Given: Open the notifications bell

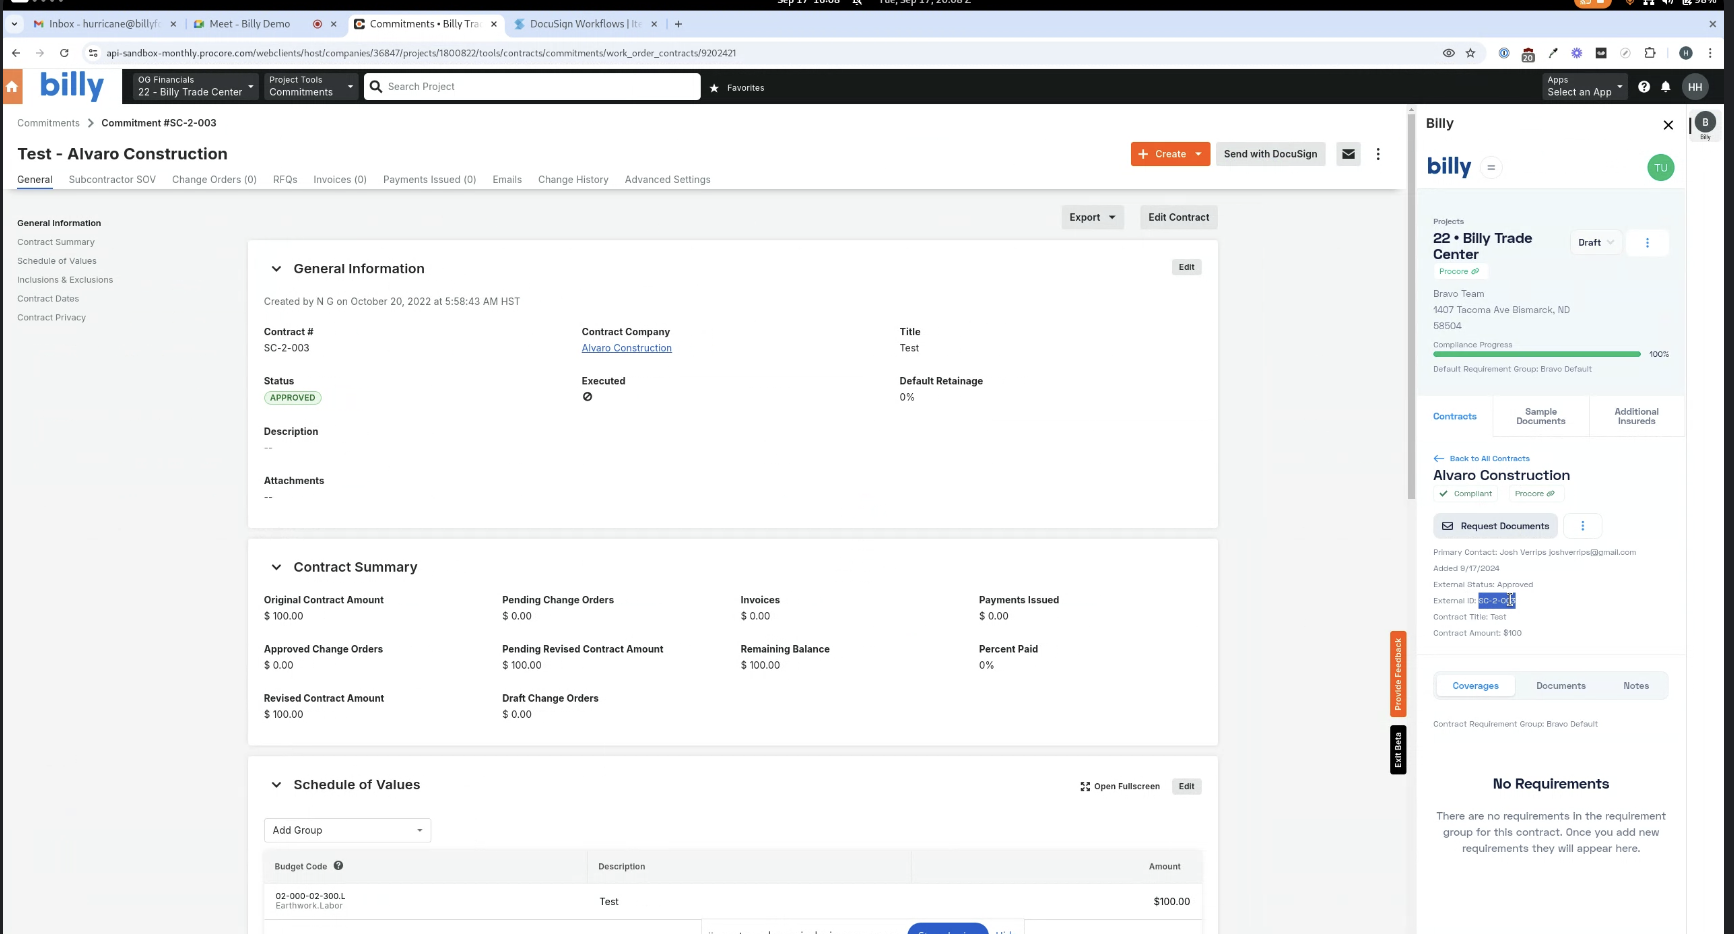Looking at the screenshot, I should point(1666,87).
